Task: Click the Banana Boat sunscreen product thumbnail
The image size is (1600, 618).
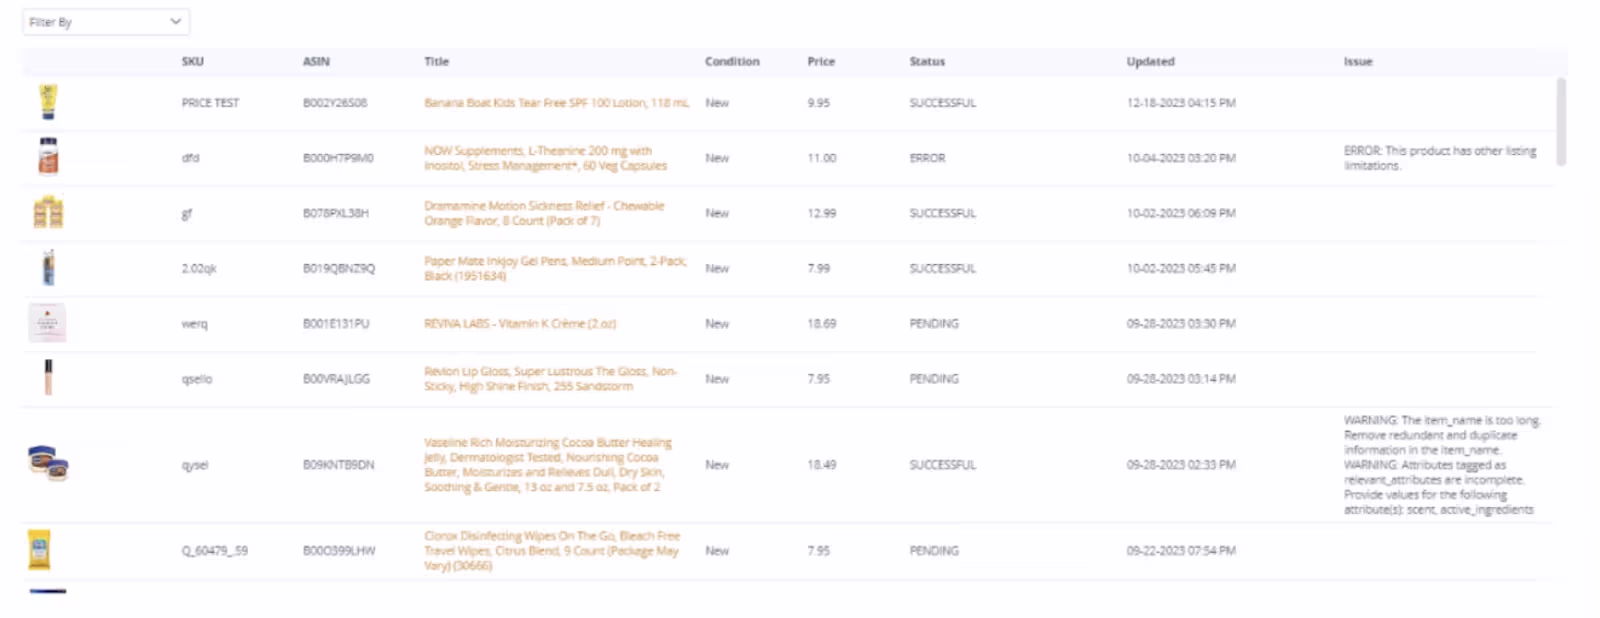Action: 48,102
